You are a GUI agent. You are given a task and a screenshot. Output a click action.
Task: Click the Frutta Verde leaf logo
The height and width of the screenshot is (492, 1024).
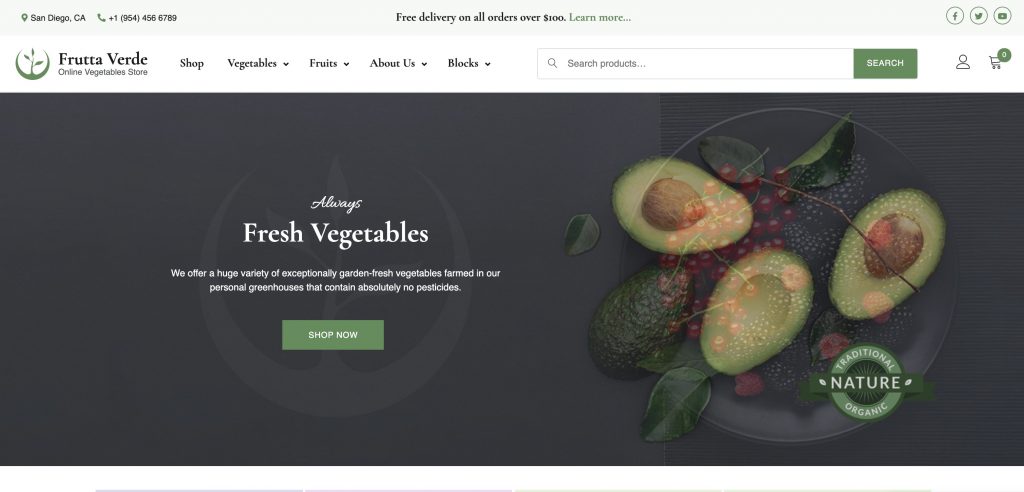click(x=33, y=63)
